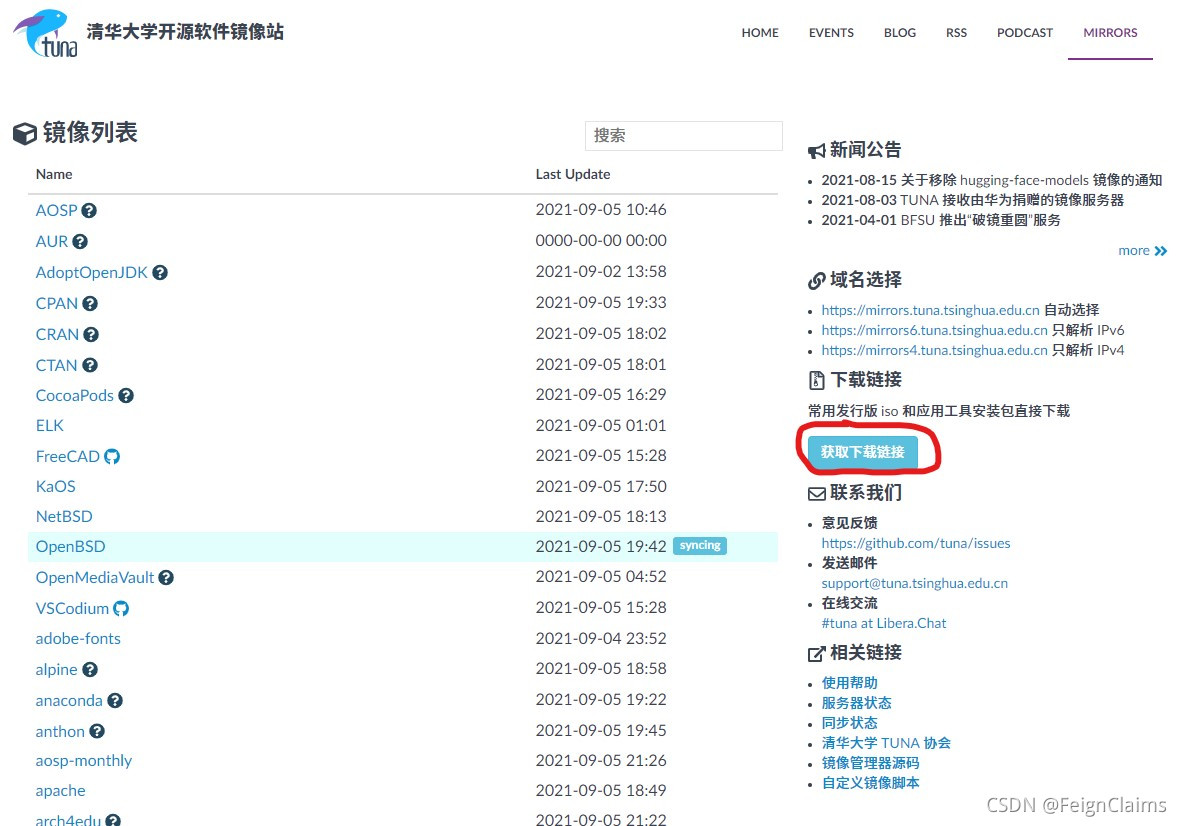
Task: Open the adobe-fonts mirror link
Action: click(x=78, y=639)
